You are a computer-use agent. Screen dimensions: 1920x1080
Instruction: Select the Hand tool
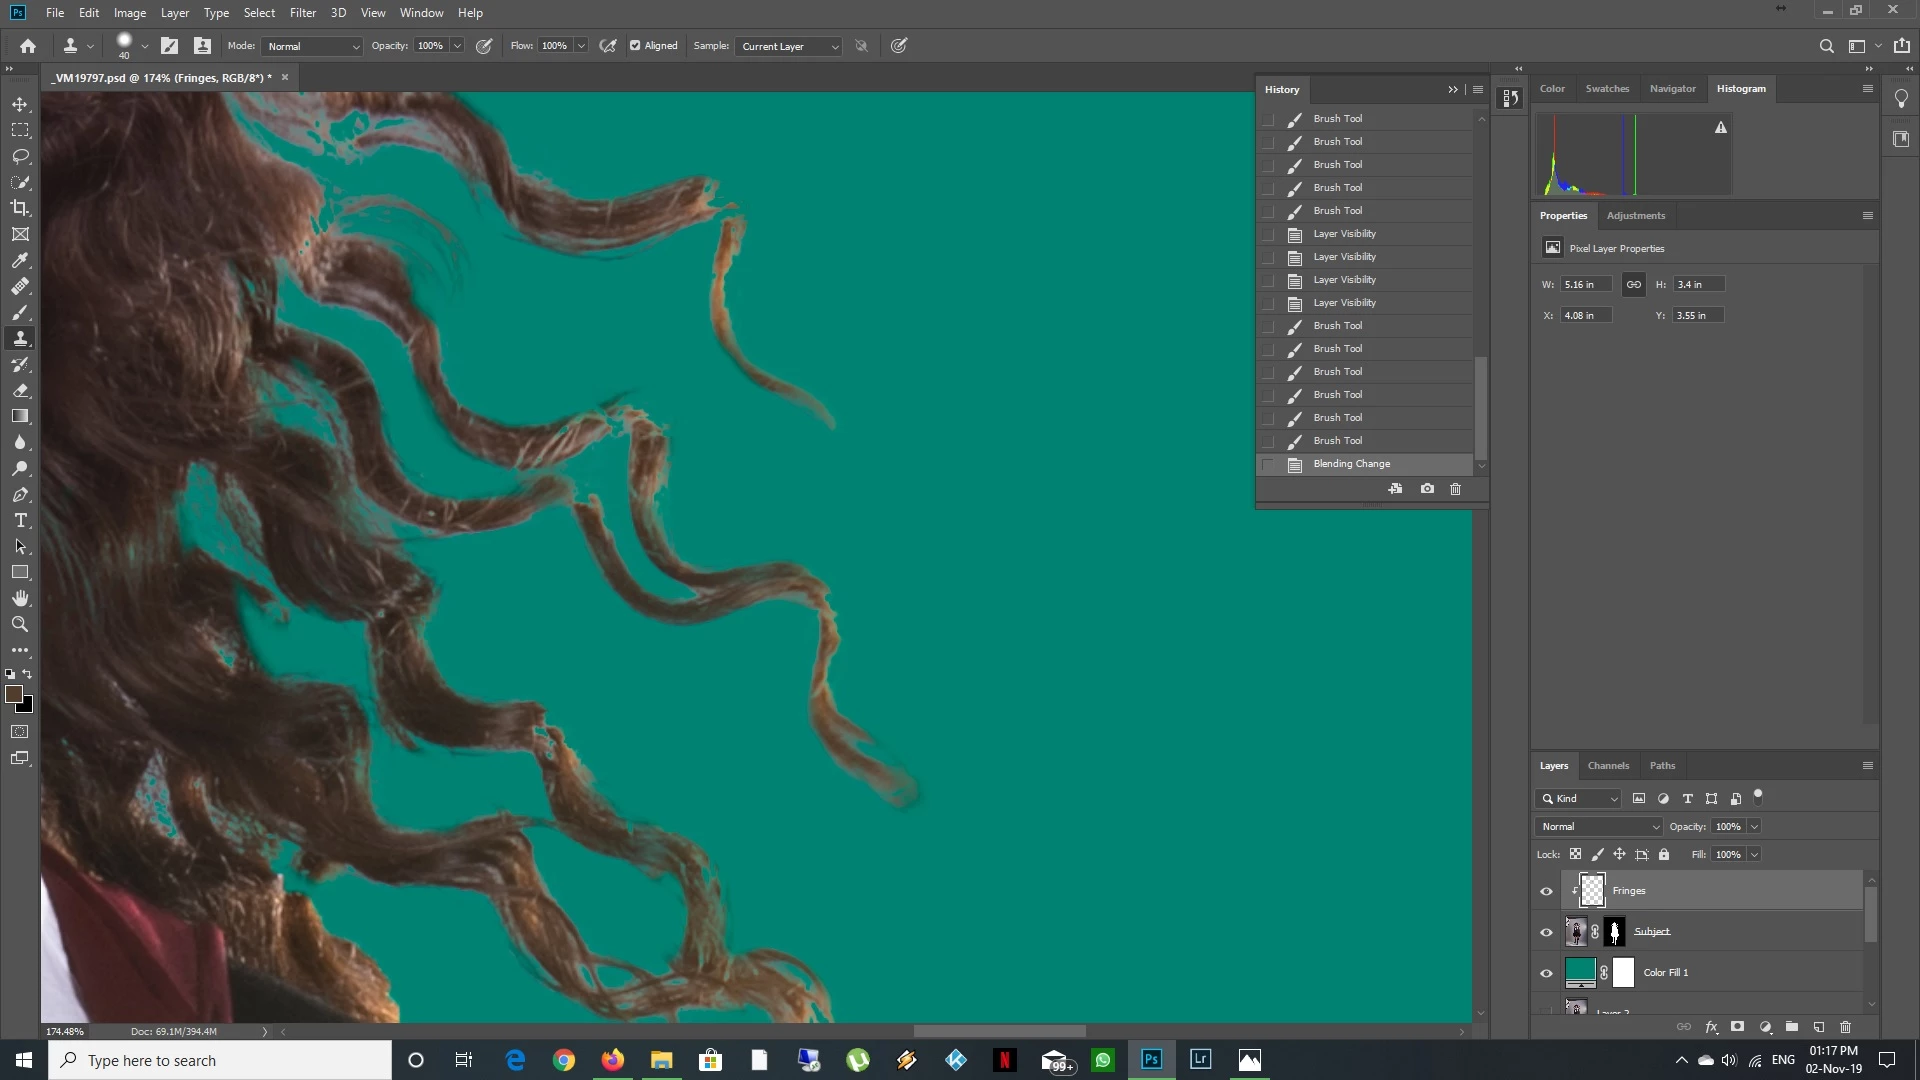pos(20,598)
